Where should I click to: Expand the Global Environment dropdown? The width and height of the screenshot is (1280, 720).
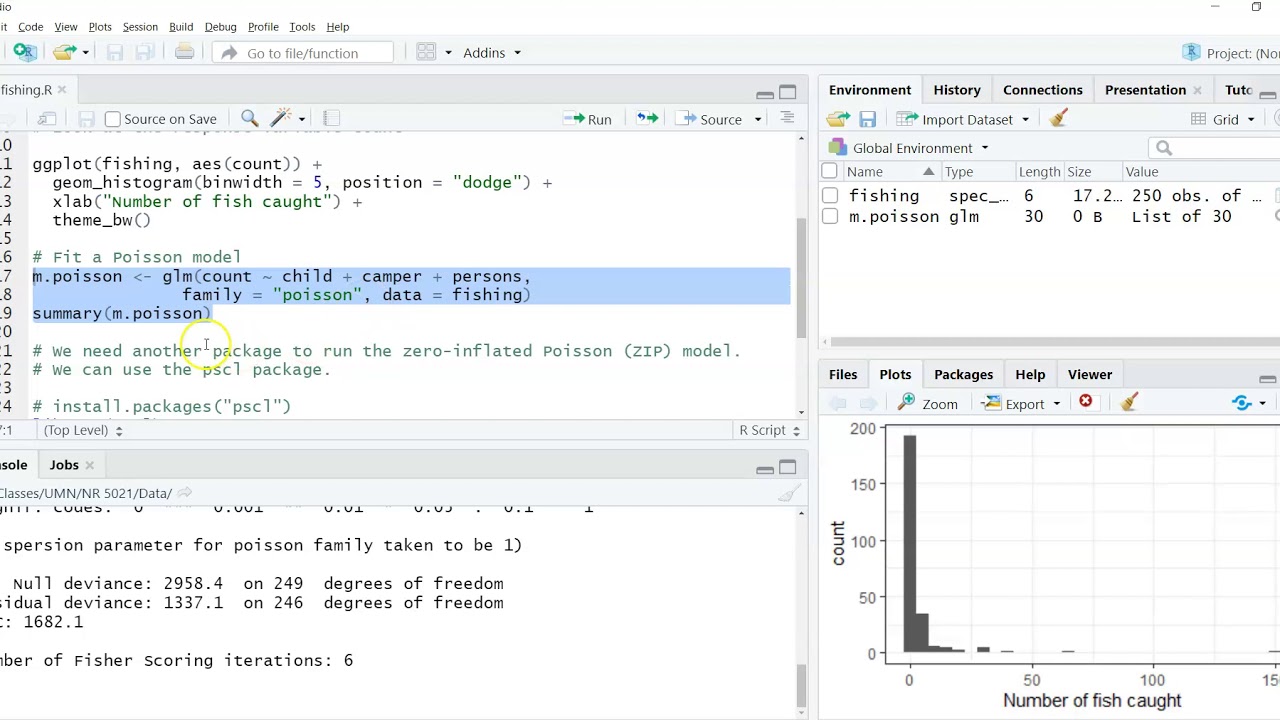point(909,148)
